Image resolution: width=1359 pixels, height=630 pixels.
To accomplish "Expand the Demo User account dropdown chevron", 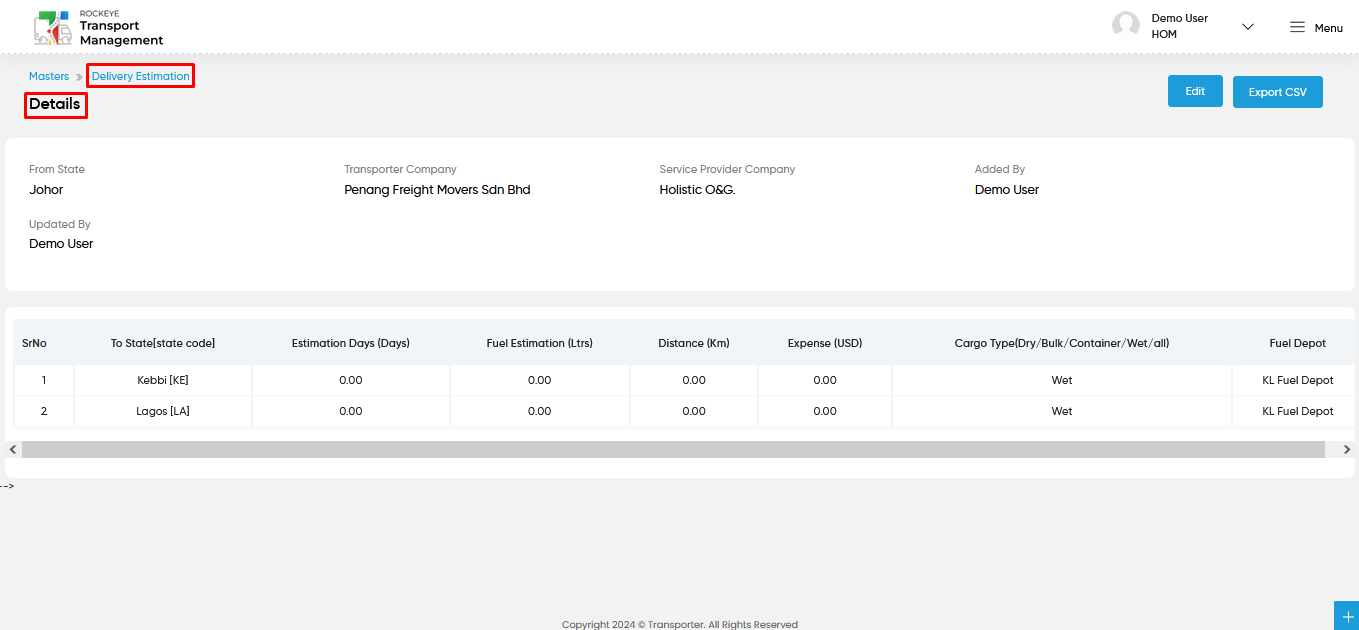I will 1247,27.
